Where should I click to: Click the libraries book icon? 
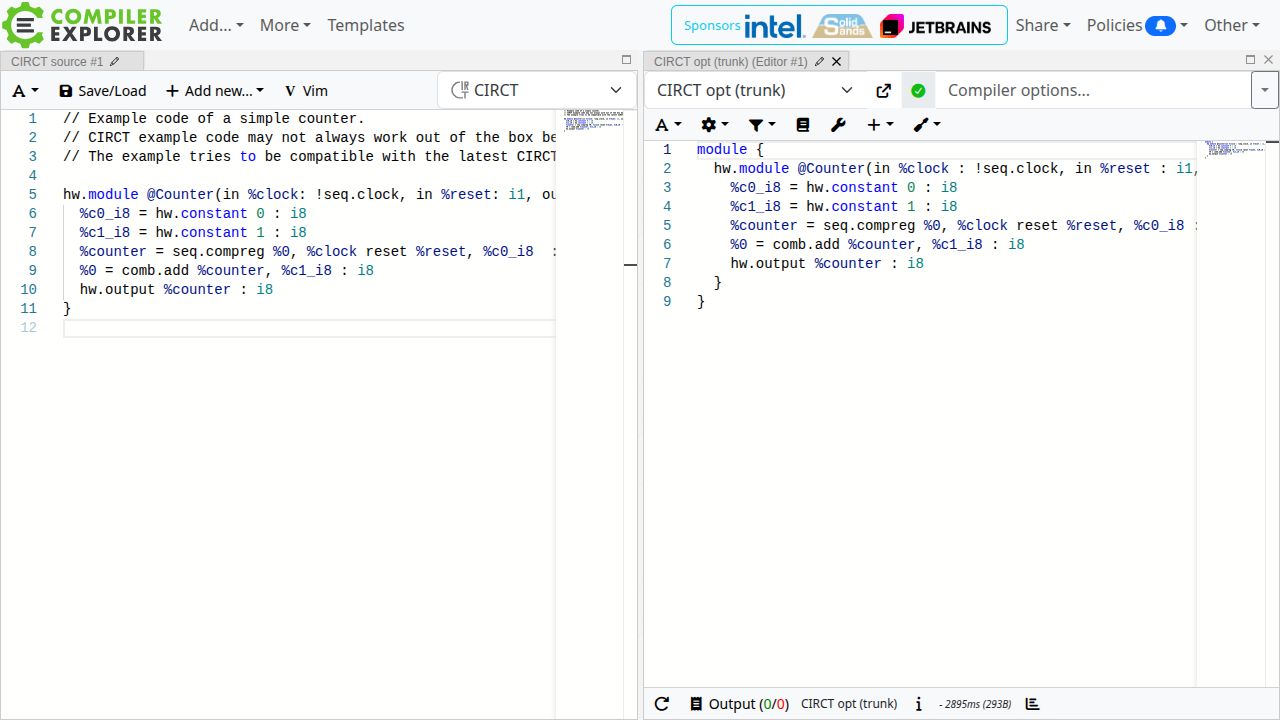point(803,125)
